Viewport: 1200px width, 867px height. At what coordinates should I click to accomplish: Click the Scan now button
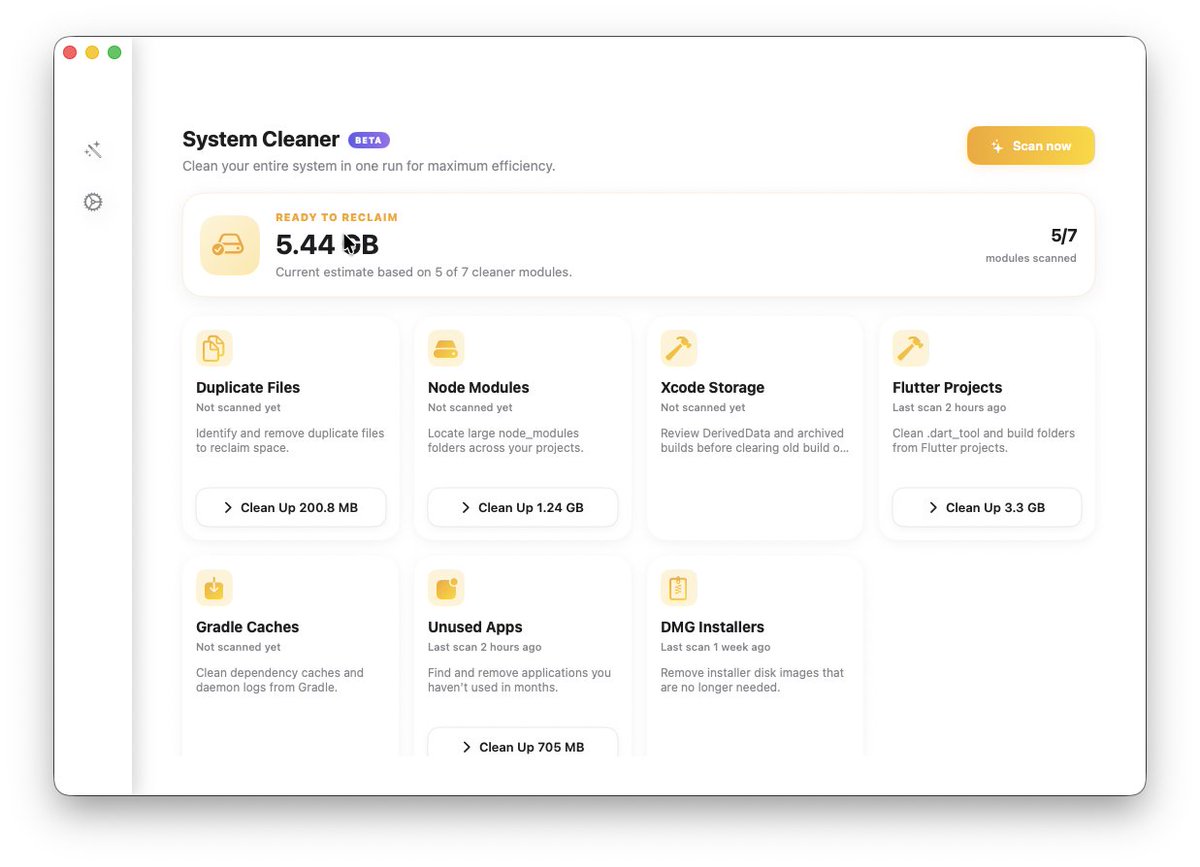[1031, 146]
